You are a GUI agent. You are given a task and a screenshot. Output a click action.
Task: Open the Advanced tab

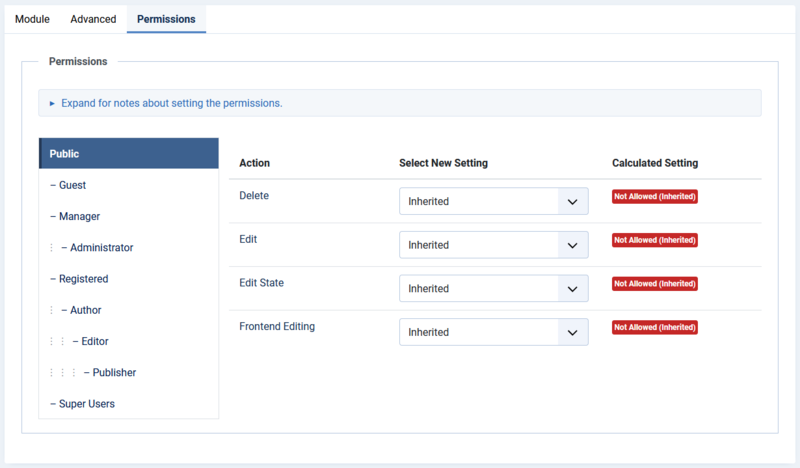tap(93, 19)
